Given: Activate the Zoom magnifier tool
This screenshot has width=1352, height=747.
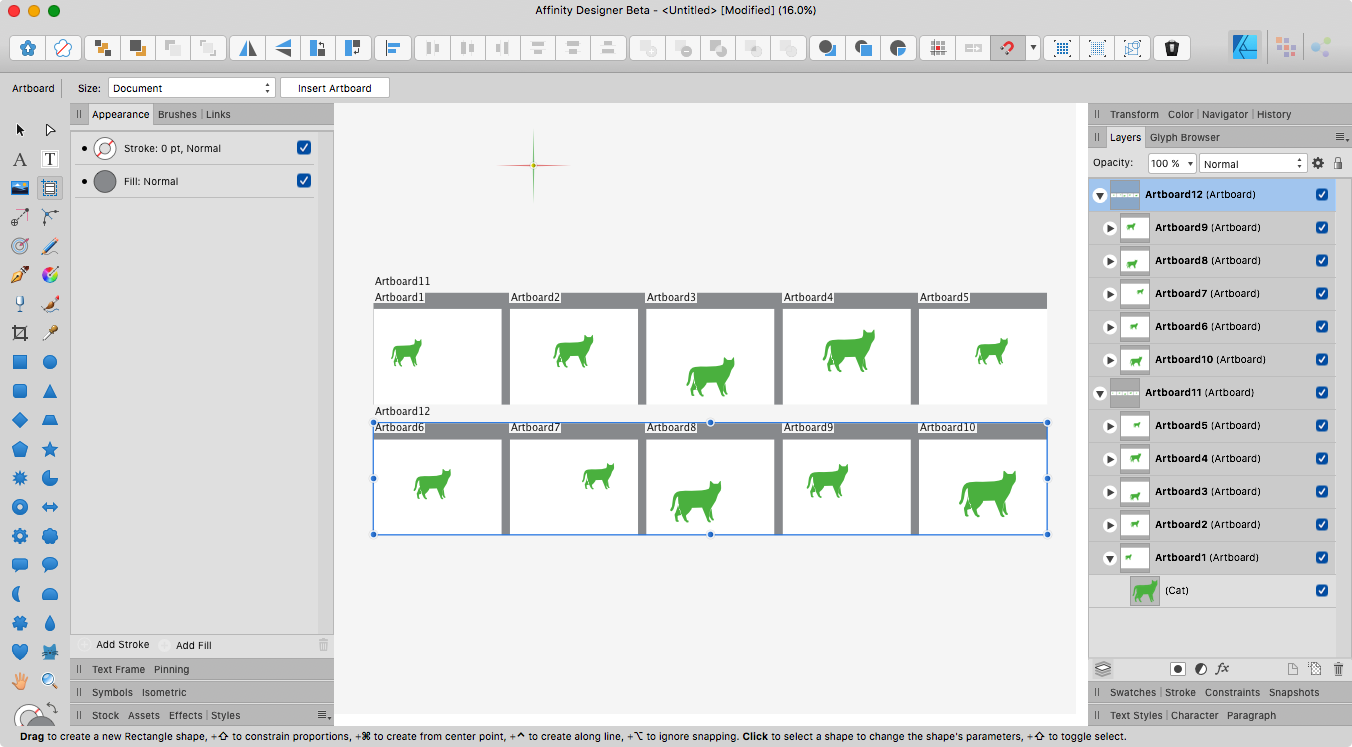Looking at the screenshot, I should (x=49, y=681).
